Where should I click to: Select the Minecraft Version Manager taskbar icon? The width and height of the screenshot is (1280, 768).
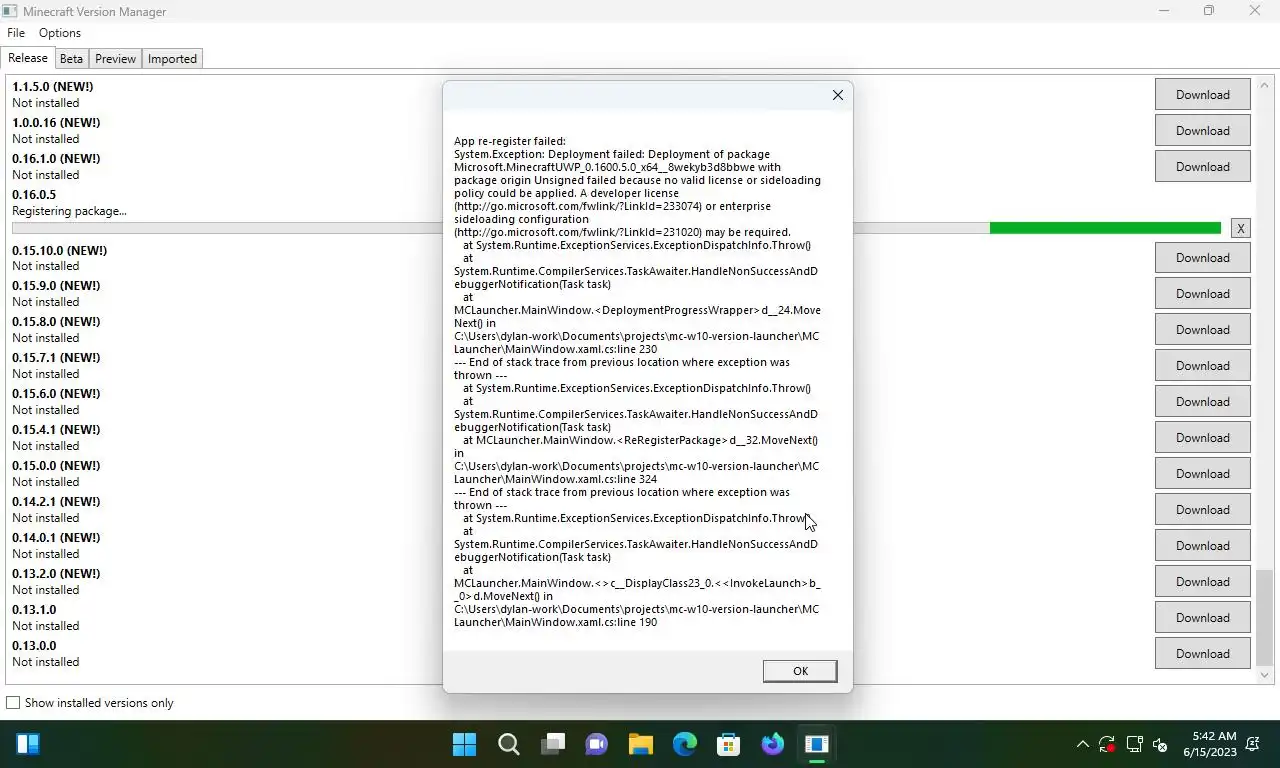(x=817, y=744)
